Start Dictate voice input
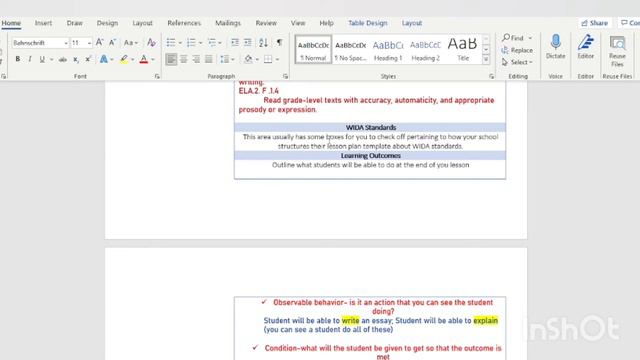The height and width of the screenshot is (360, 640). click(x=556, y=47)
